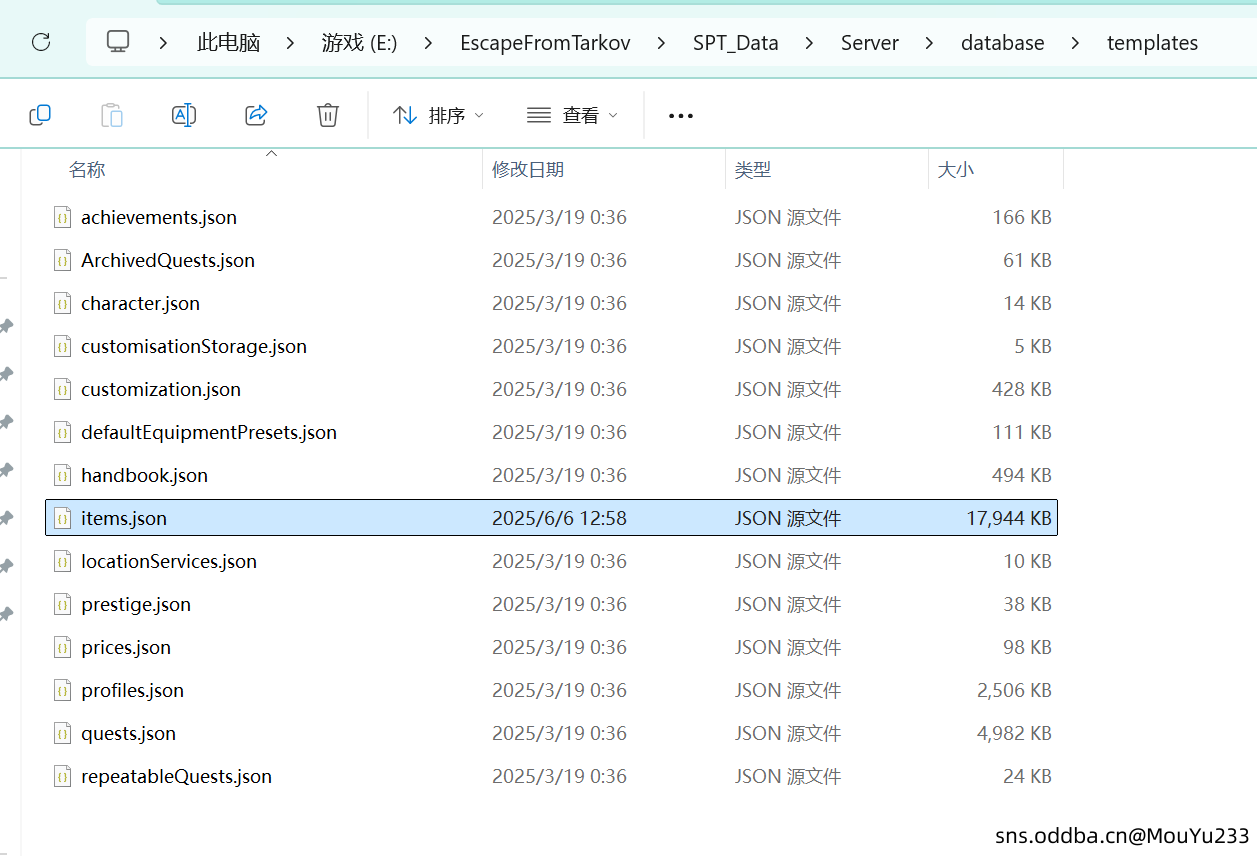Rename the selected file via toolbar icon

(x=184, y=115)
